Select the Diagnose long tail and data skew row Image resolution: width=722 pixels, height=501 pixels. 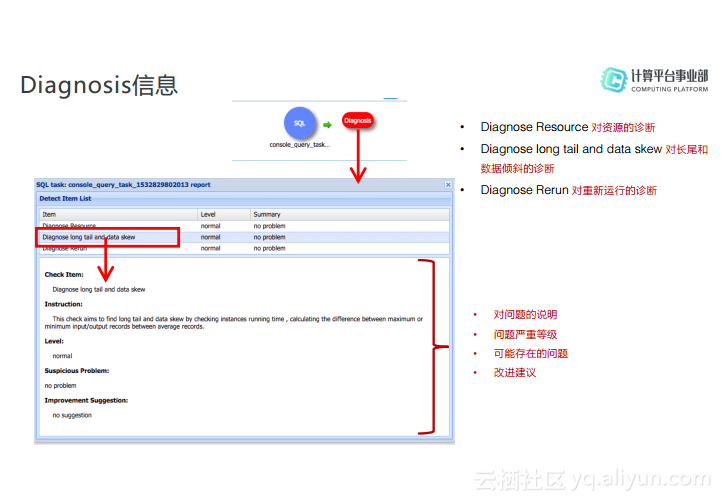click(x=245, y=237)
